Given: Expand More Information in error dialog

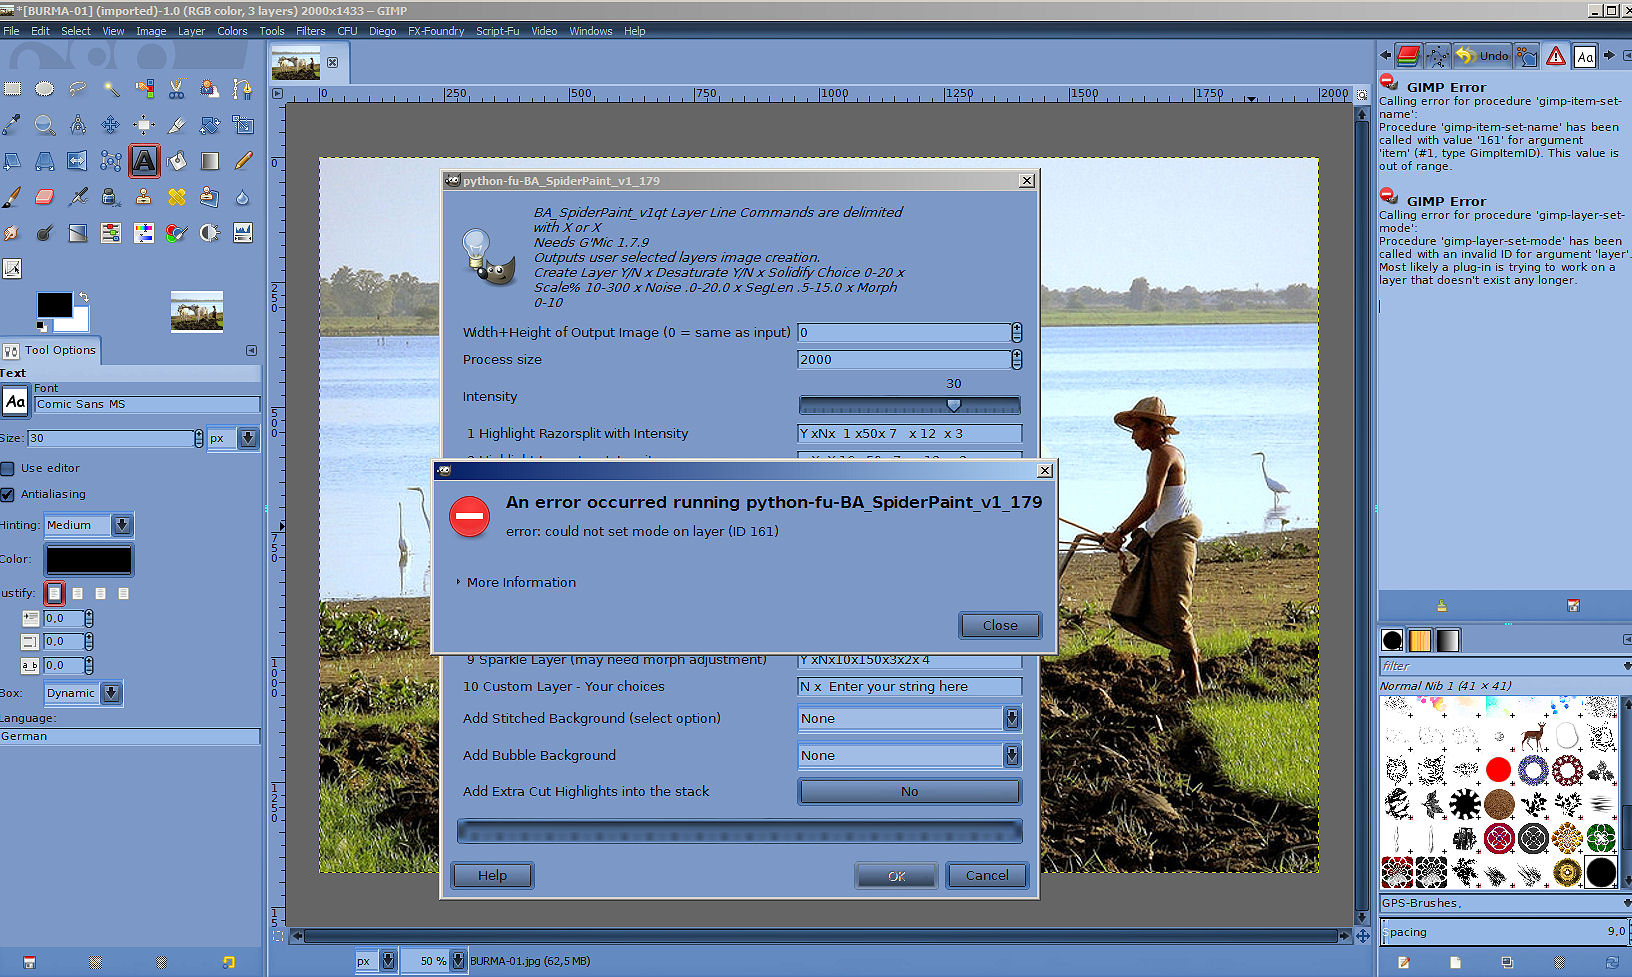Looking at the screenshot, I should tap(516, 582).
